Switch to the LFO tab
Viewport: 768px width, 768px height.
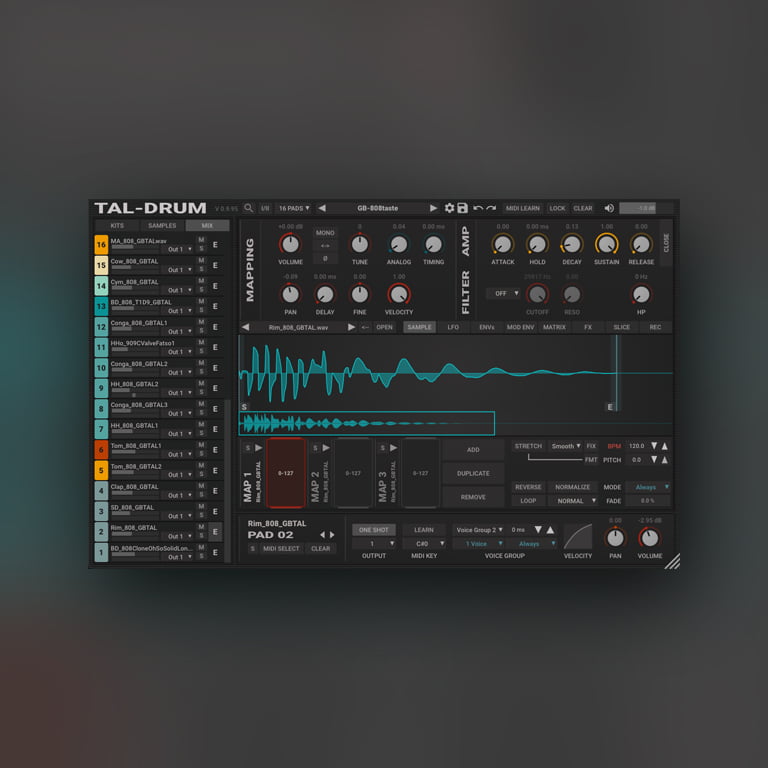click(453, 327)
